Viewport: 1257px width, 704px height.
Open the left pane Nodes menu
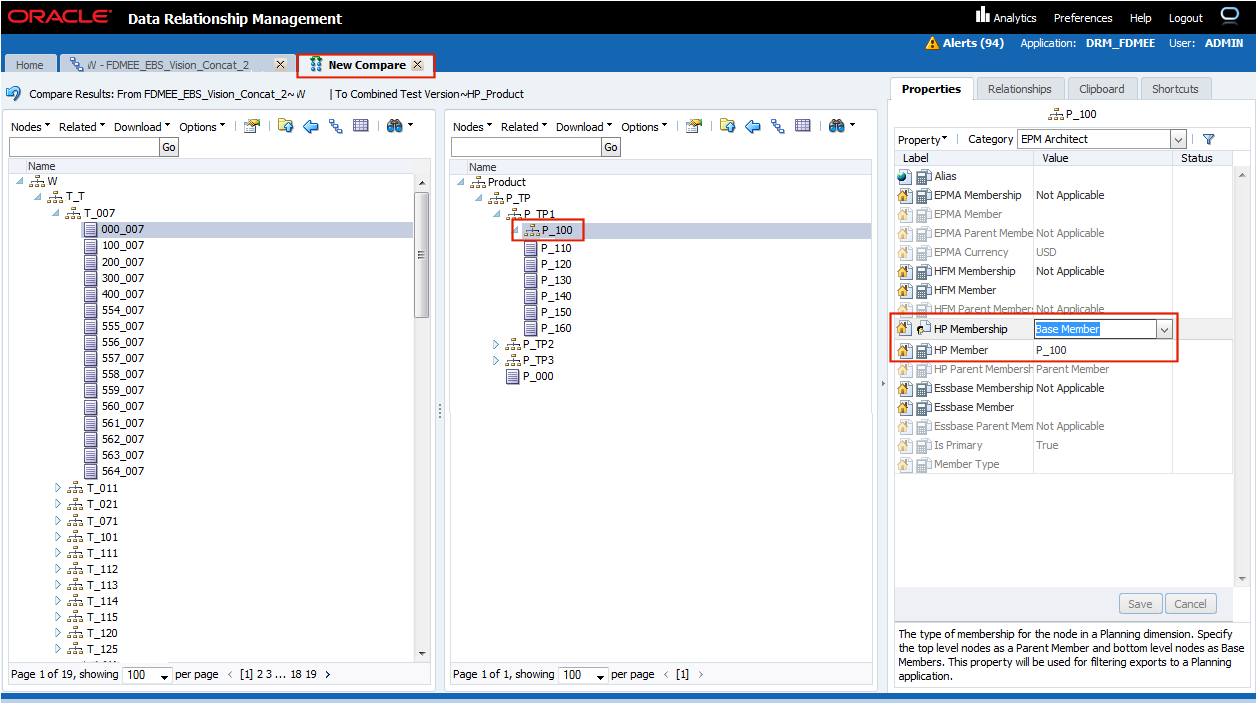click(29, 127)
